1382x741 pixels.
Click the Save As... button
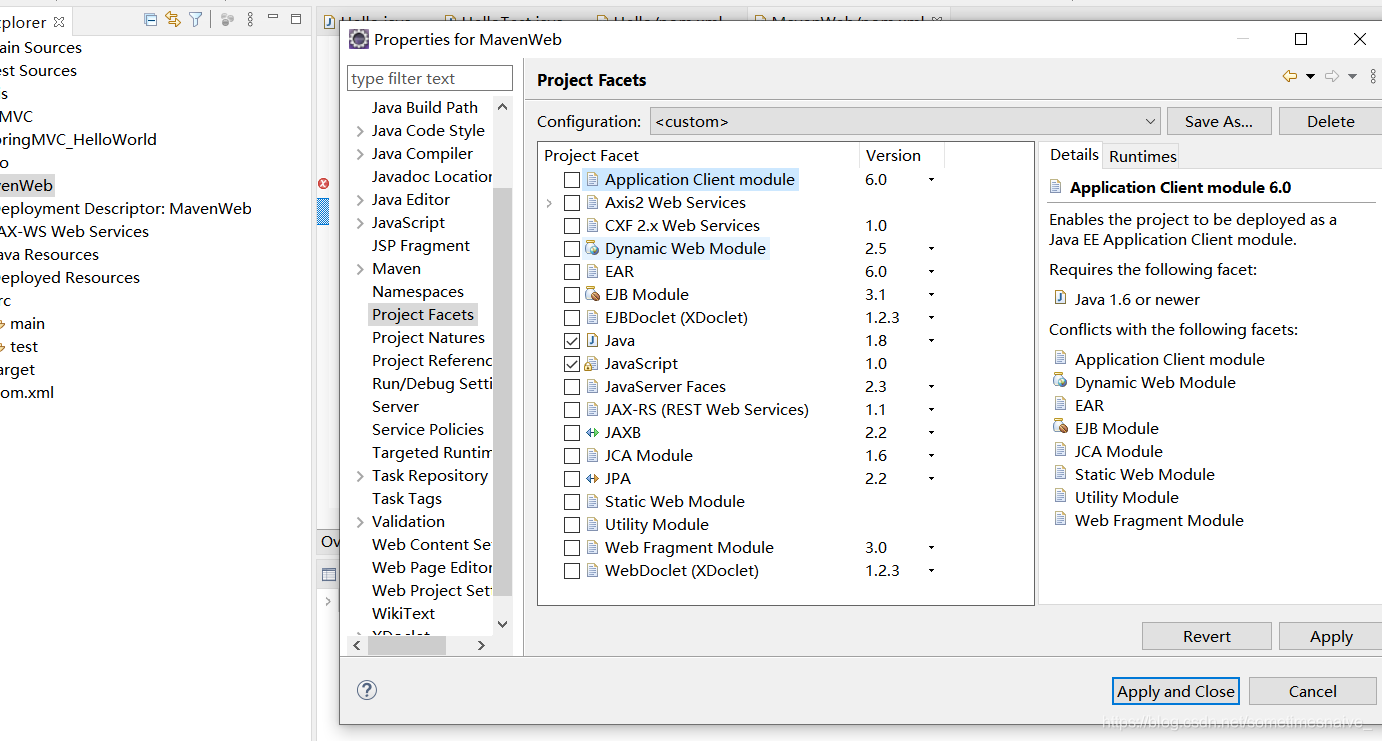coord(1219,121)
